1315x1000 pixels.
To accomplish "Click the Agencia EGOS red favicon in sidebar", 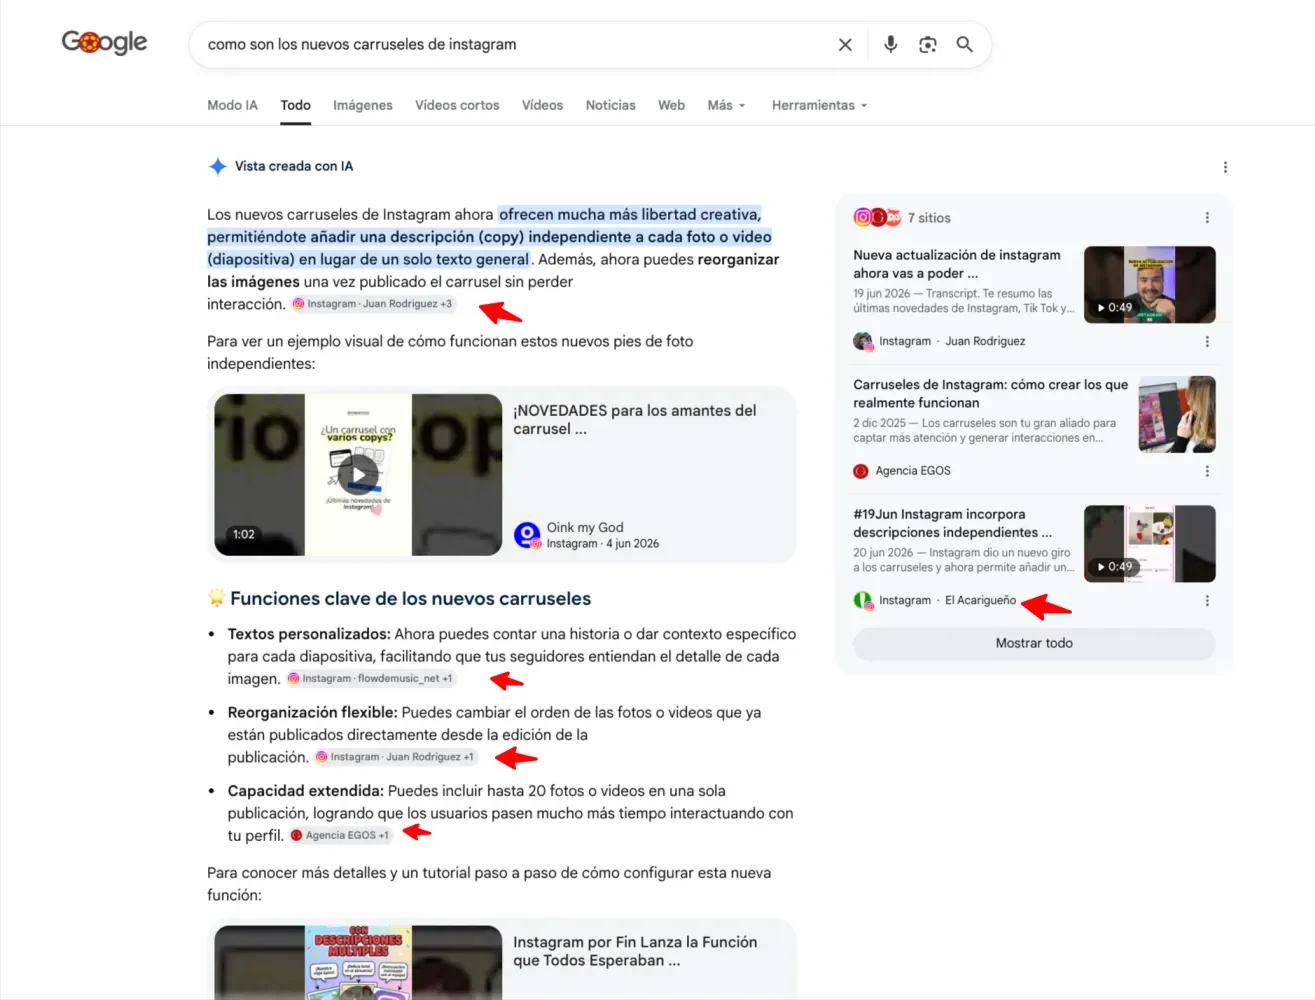I will pos(861,471).
